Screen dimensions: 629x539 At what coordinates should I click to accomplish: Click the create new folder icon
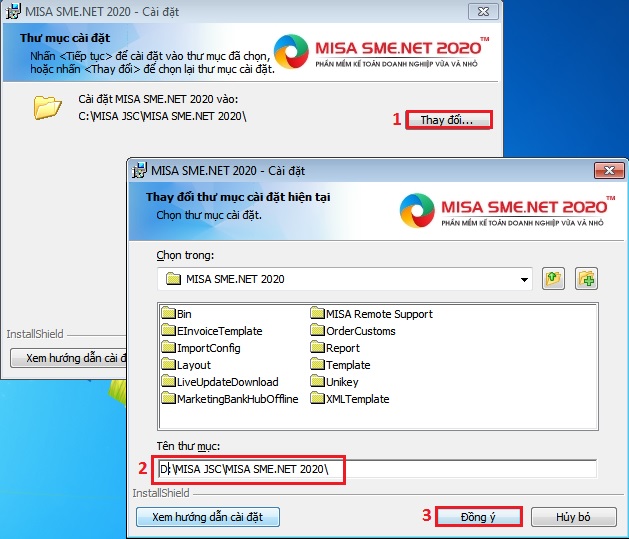pyautogui.click(x=586, y=279)
